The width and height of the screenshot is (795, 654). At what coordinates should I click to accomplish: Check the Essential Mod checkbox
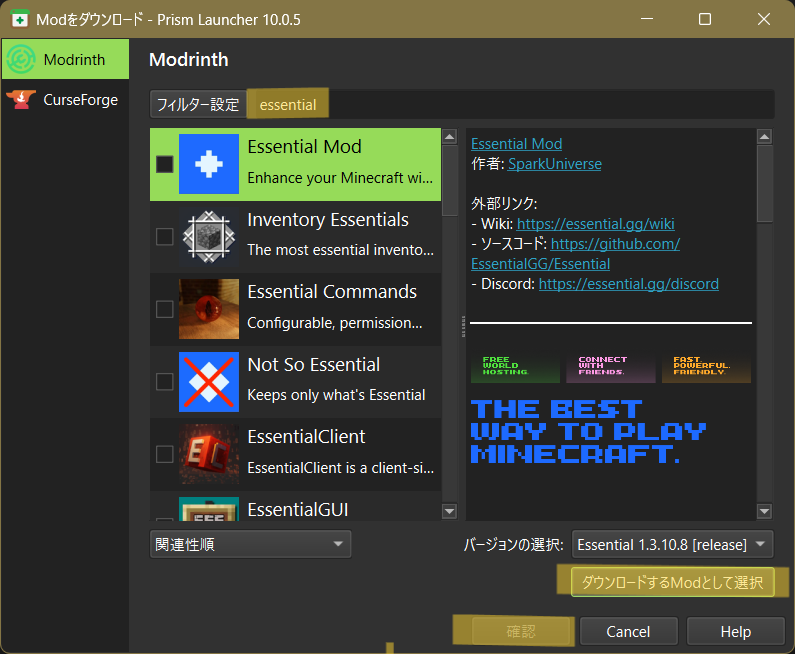(x=165, y=164)
